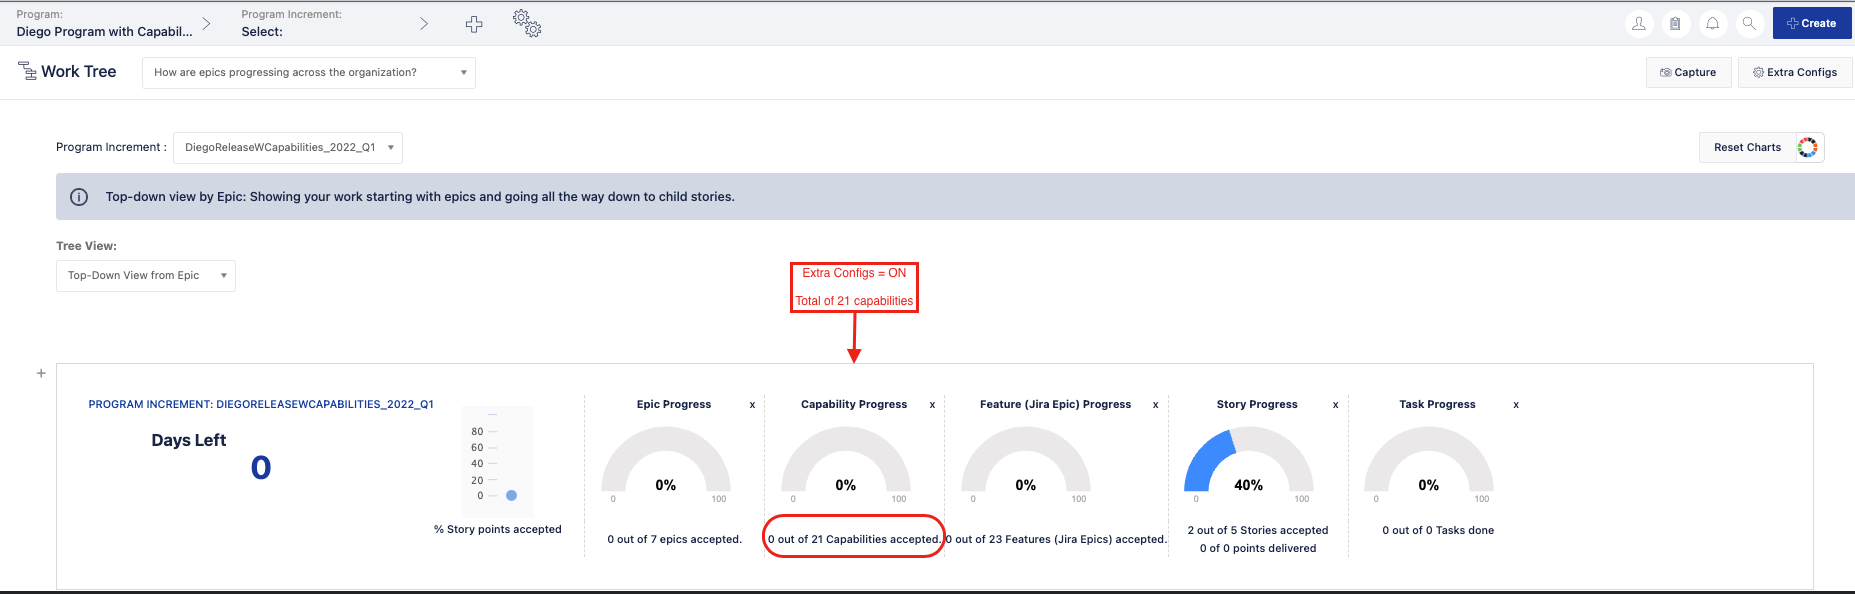The width and height of the screenshot is (1855, 594).
Task: Click the Epic Progress gauge
Action: coord(666,460)
